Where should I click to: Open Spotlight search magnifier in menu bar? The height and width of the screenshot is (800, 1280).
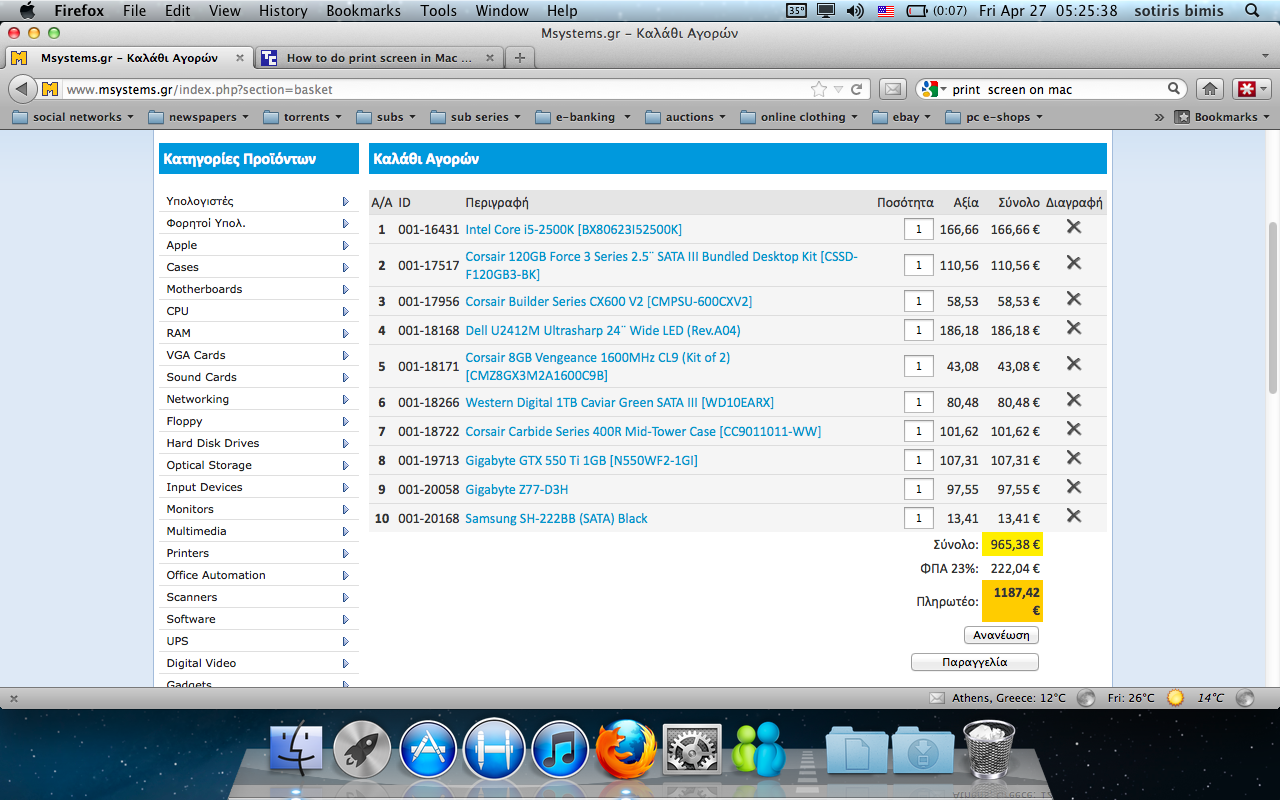point(1252,11)
